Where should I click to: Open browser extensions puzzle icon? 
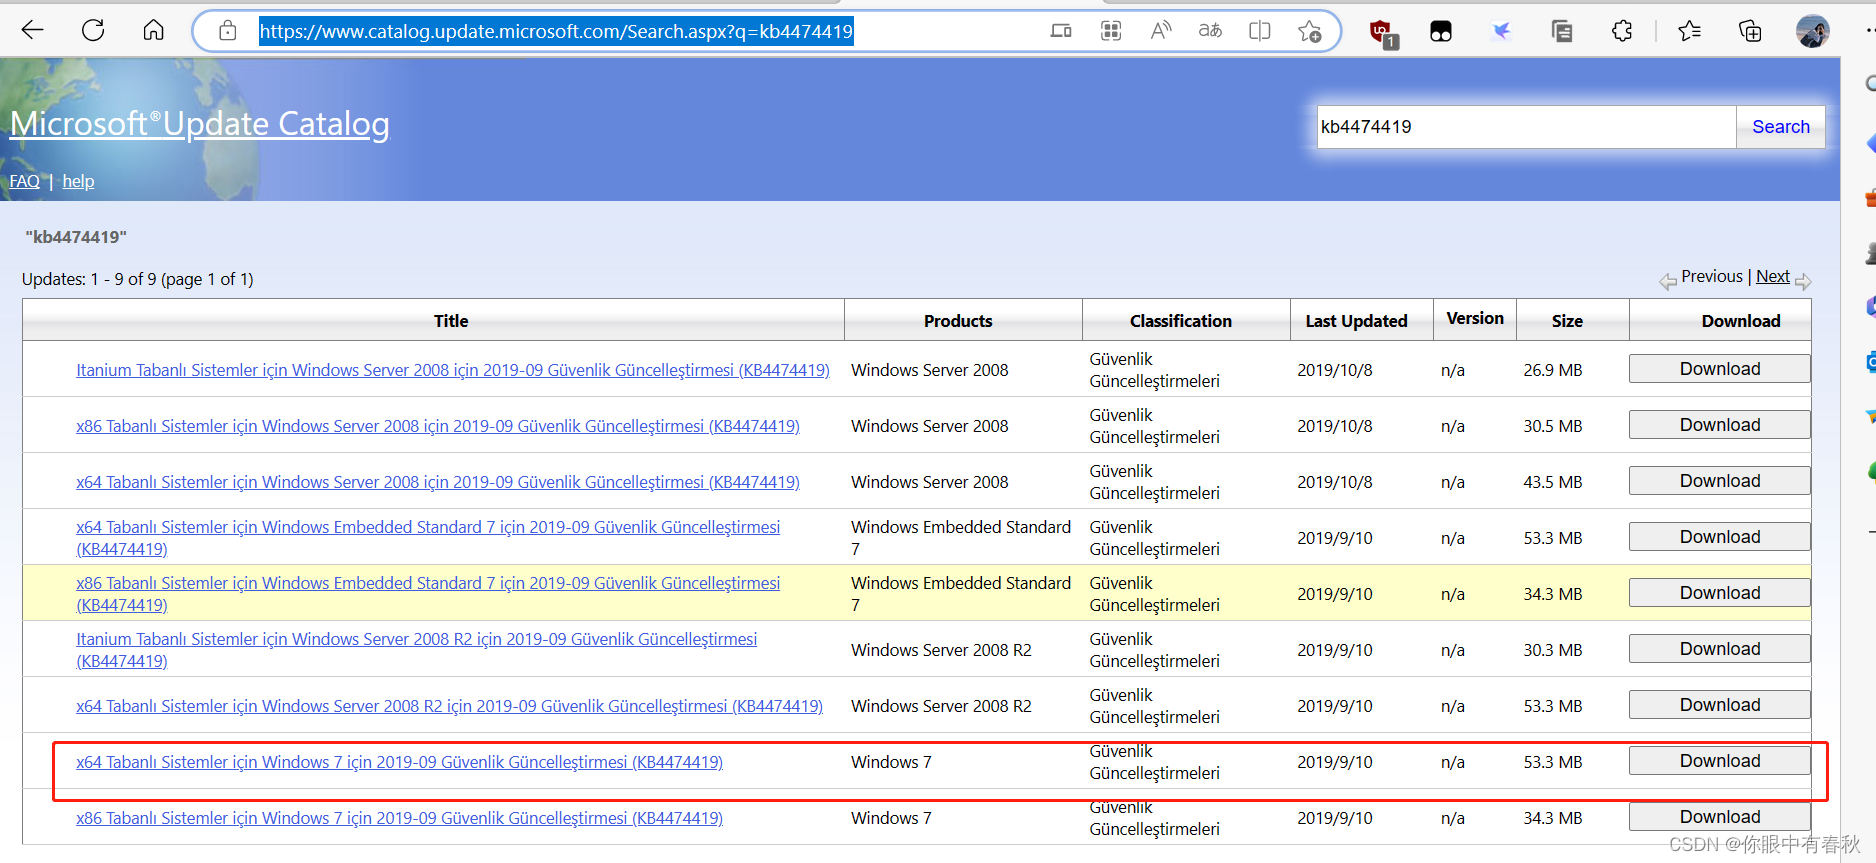pyautogui.click(x=1622, y=31)
